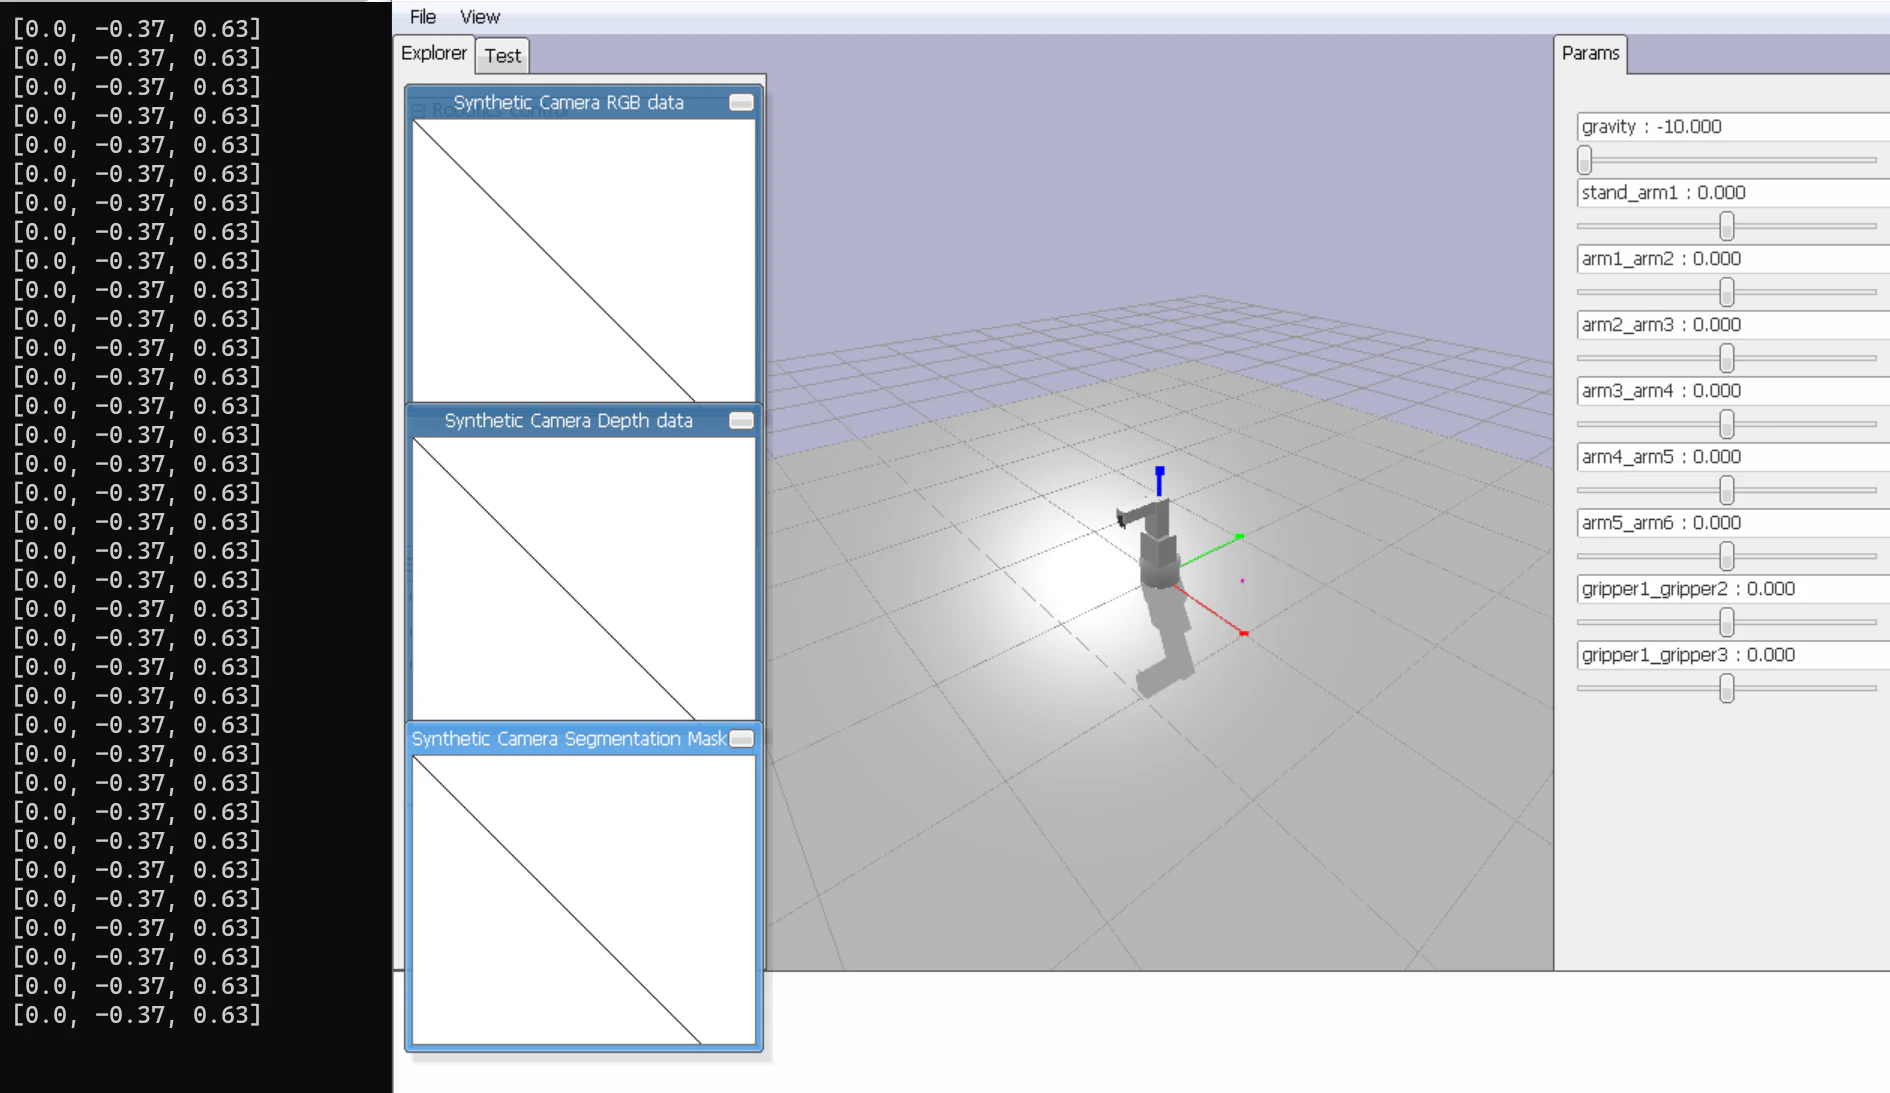This screenshot has width=1890, height=1093.
Task: Collapse the Synthetic Camera Segmentation Mask window
Action: [741, 739]
